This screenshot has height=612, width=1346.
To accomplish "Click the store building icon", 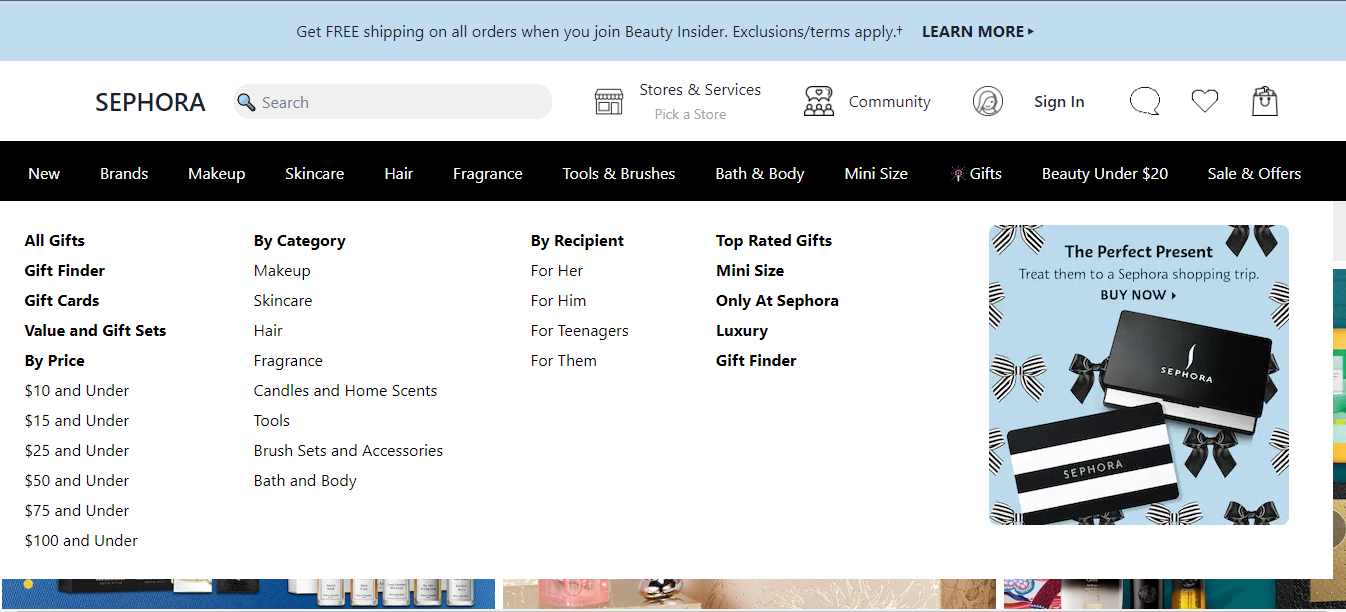I will tap(608, 101).
